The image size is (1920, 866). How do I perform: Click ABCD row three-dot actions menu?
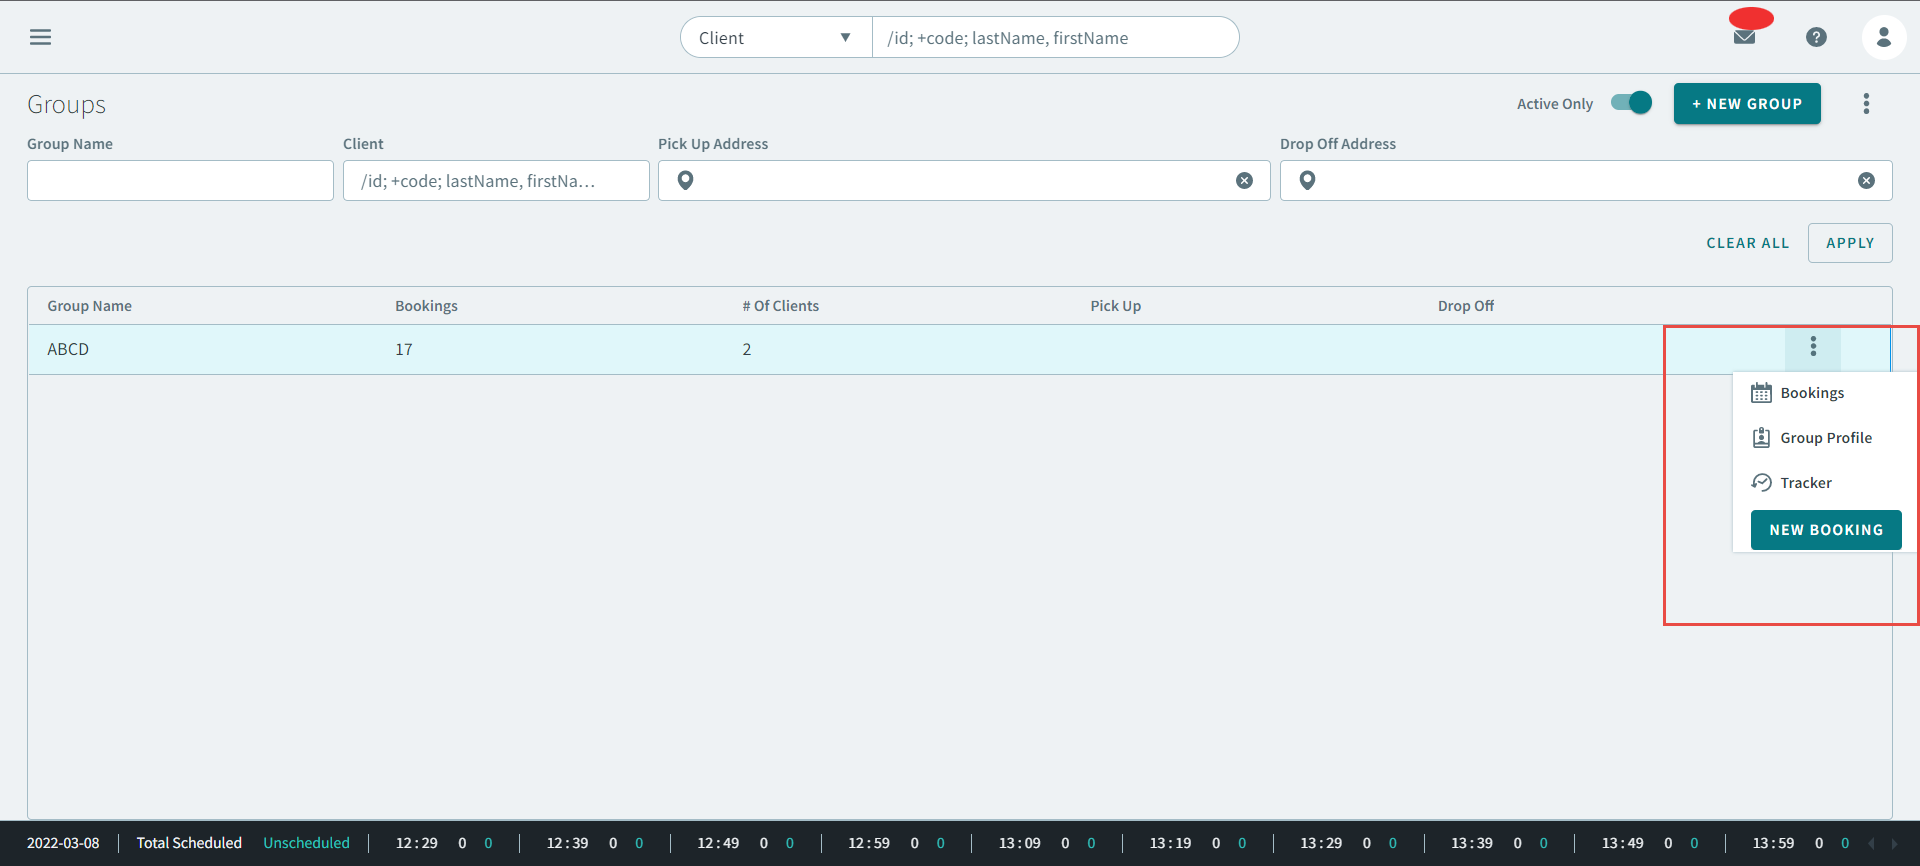click(x=1813, y=347)
